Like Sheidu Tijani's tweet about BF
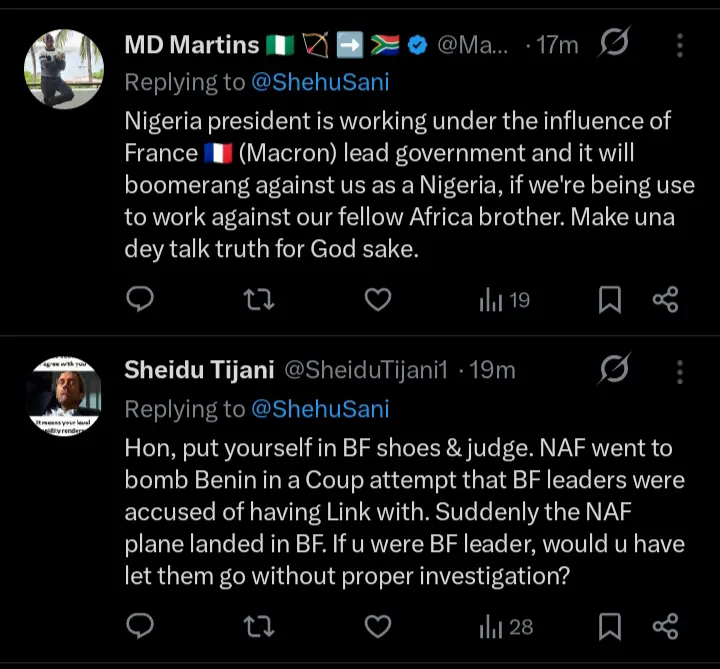Screen dimensions: 720x669 pyautogui.click(x=377, y=626)
